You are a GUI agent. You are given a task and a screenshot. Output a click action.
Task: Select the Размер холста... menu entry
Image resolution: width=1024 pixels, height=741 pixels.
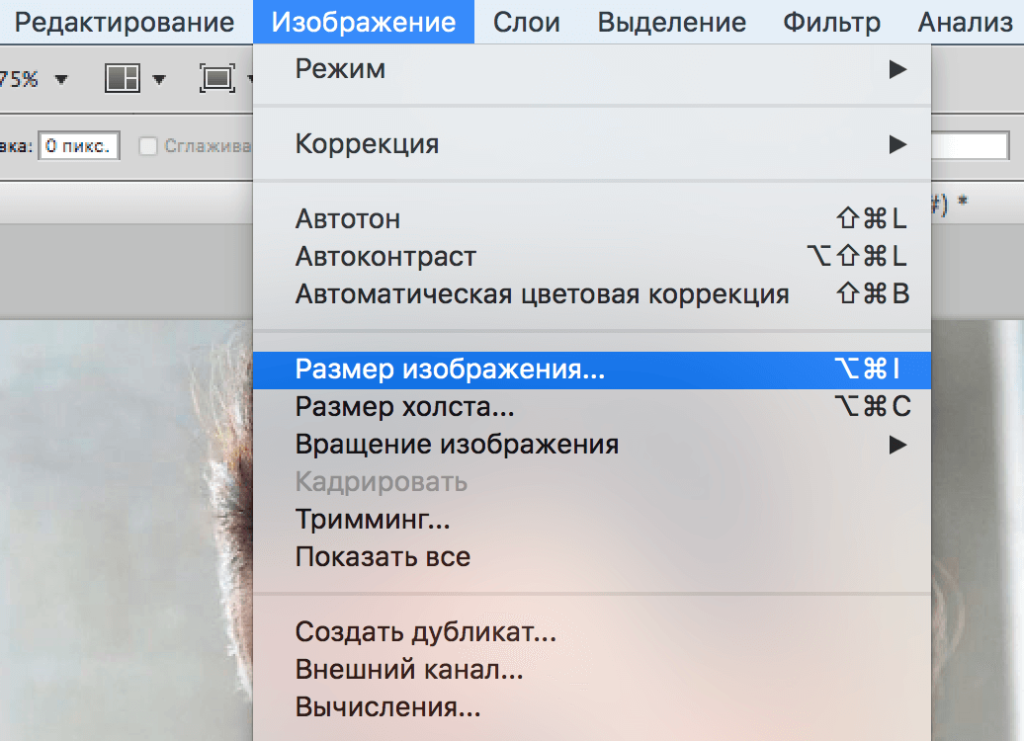click(405, 407)
